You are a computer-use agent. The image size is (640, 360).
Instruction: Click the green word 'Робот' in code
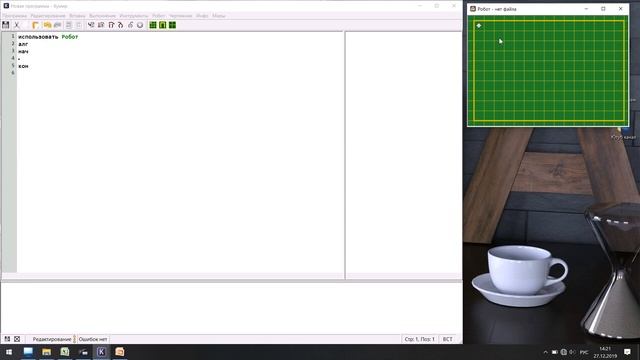tap(70, 37)
